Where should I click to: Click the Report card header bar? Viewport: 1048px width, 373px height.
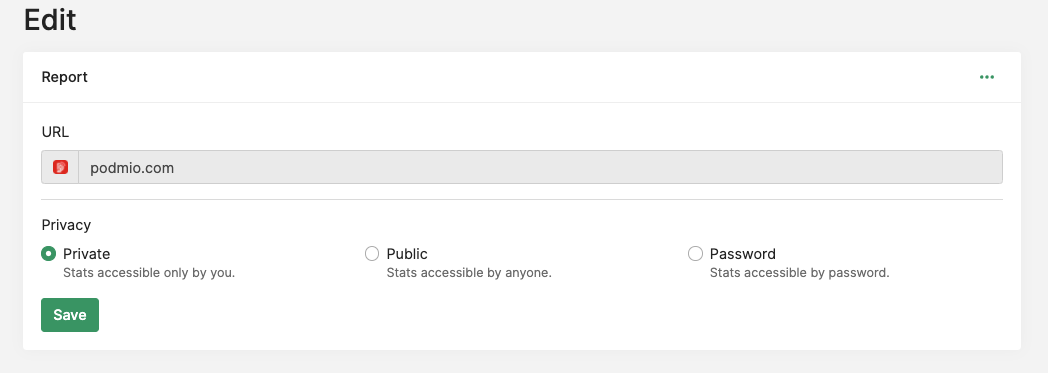click(522, 77)
